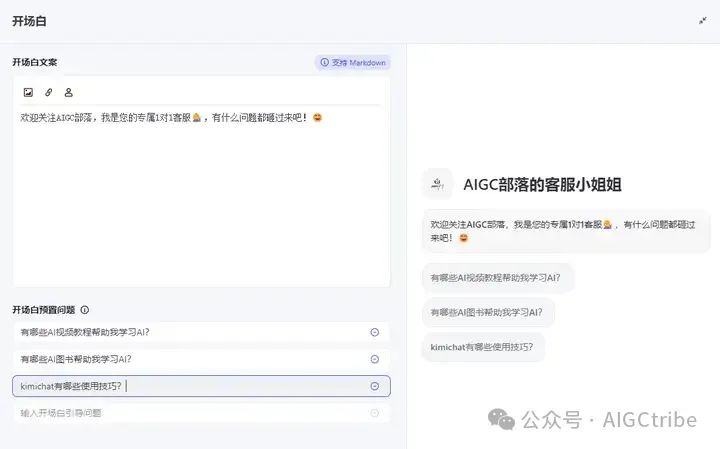Click the 支持 Markdown badge
The image size is (720, 449).
(352, 62)
